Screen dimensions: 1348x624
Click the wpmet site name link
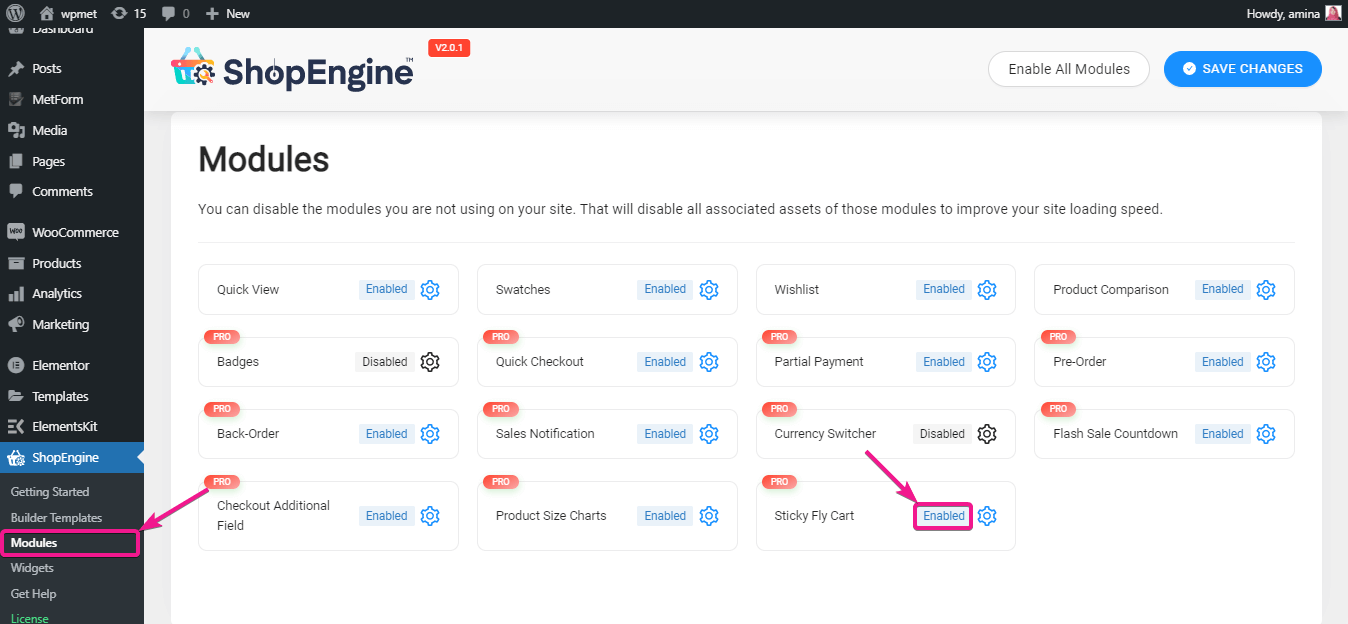69,14
